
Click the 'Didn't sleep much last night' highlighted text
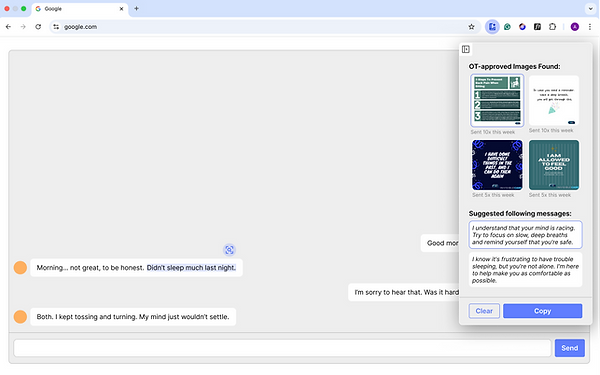191,267
